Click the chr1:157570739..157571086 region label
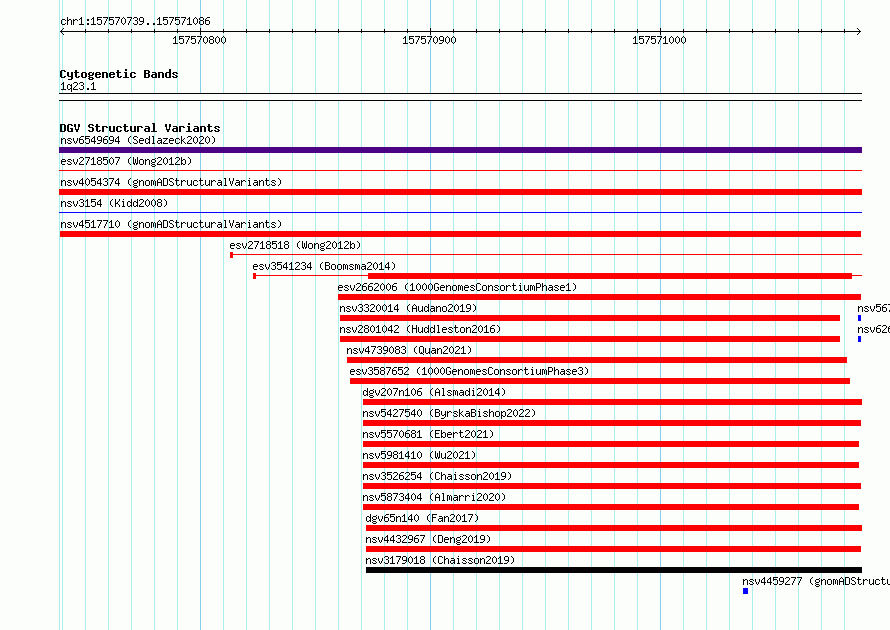 (135, 21)
